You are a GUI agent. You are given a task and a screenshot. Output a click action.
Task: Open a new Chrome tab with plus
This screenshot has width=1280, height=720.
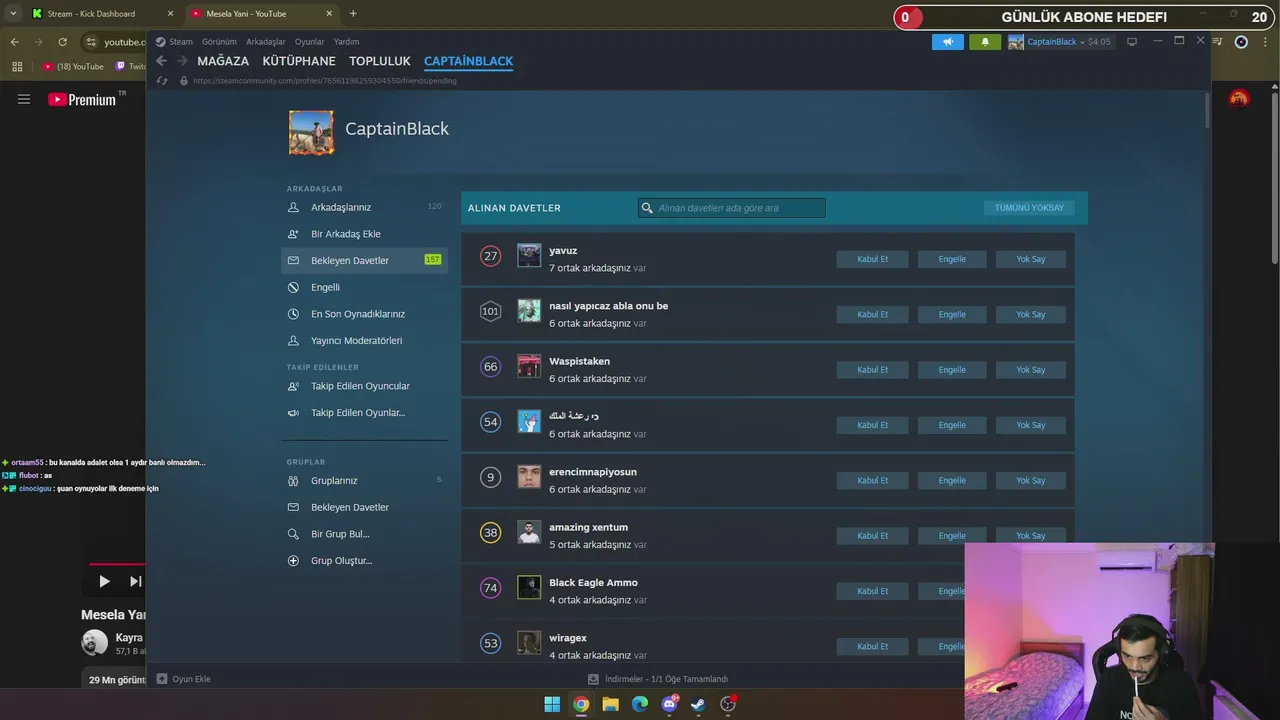[353, 14]
